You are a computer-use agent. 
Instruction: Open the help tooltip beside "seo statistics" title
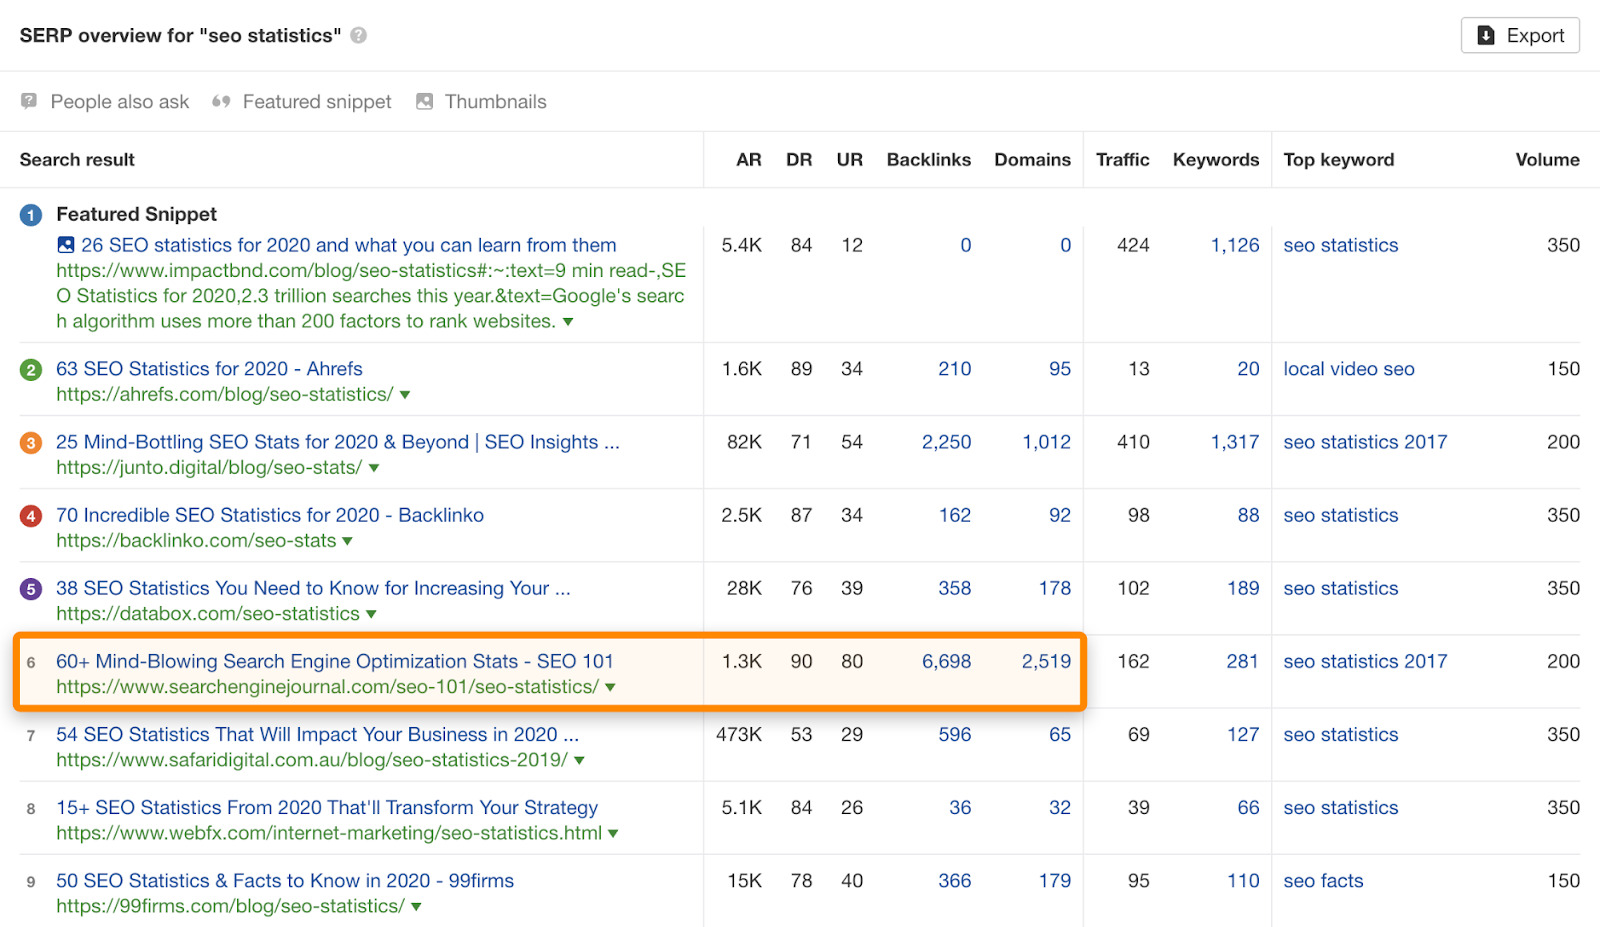coord(357,34)
